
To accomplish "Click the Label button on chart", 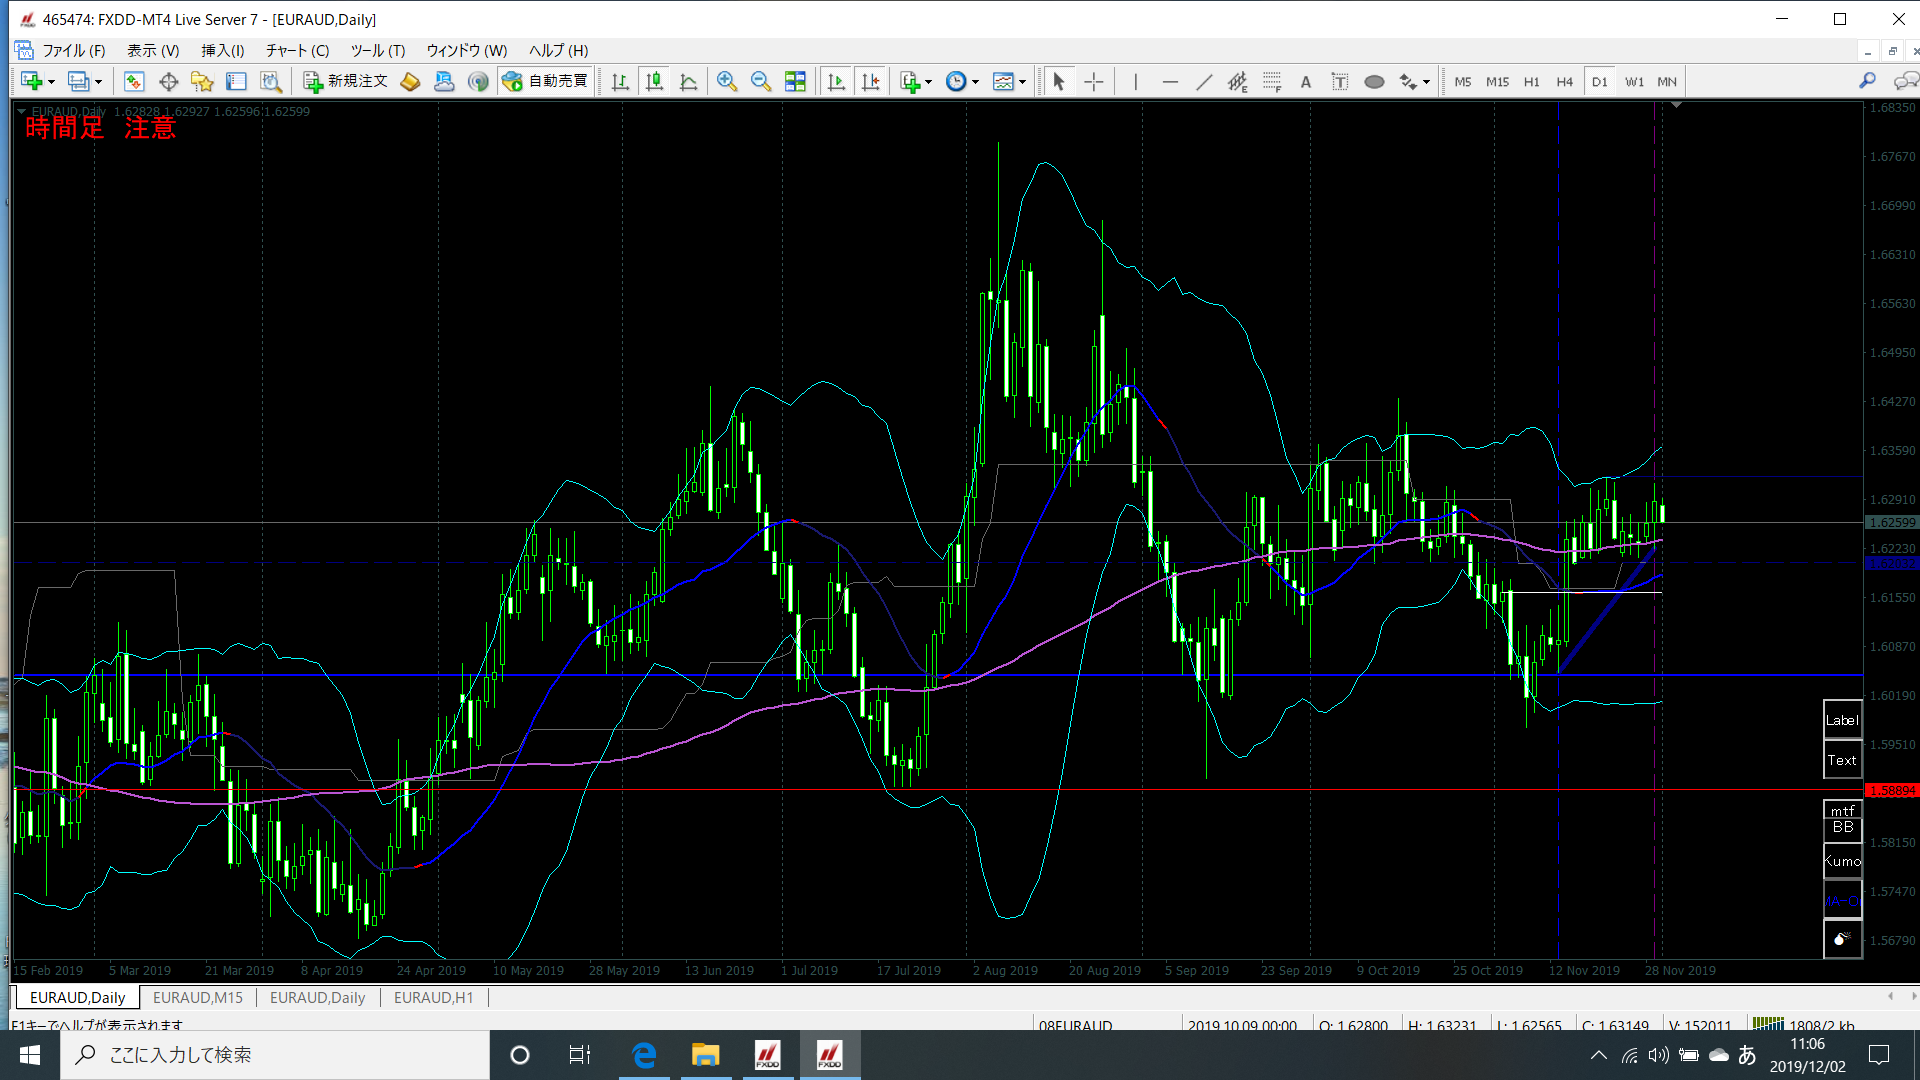I will tap(1842, 720).
